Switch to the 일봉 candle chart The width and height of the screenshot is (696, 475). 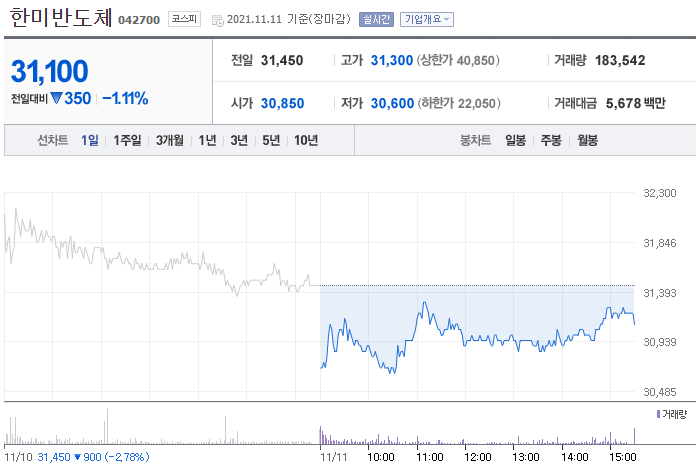515,141
